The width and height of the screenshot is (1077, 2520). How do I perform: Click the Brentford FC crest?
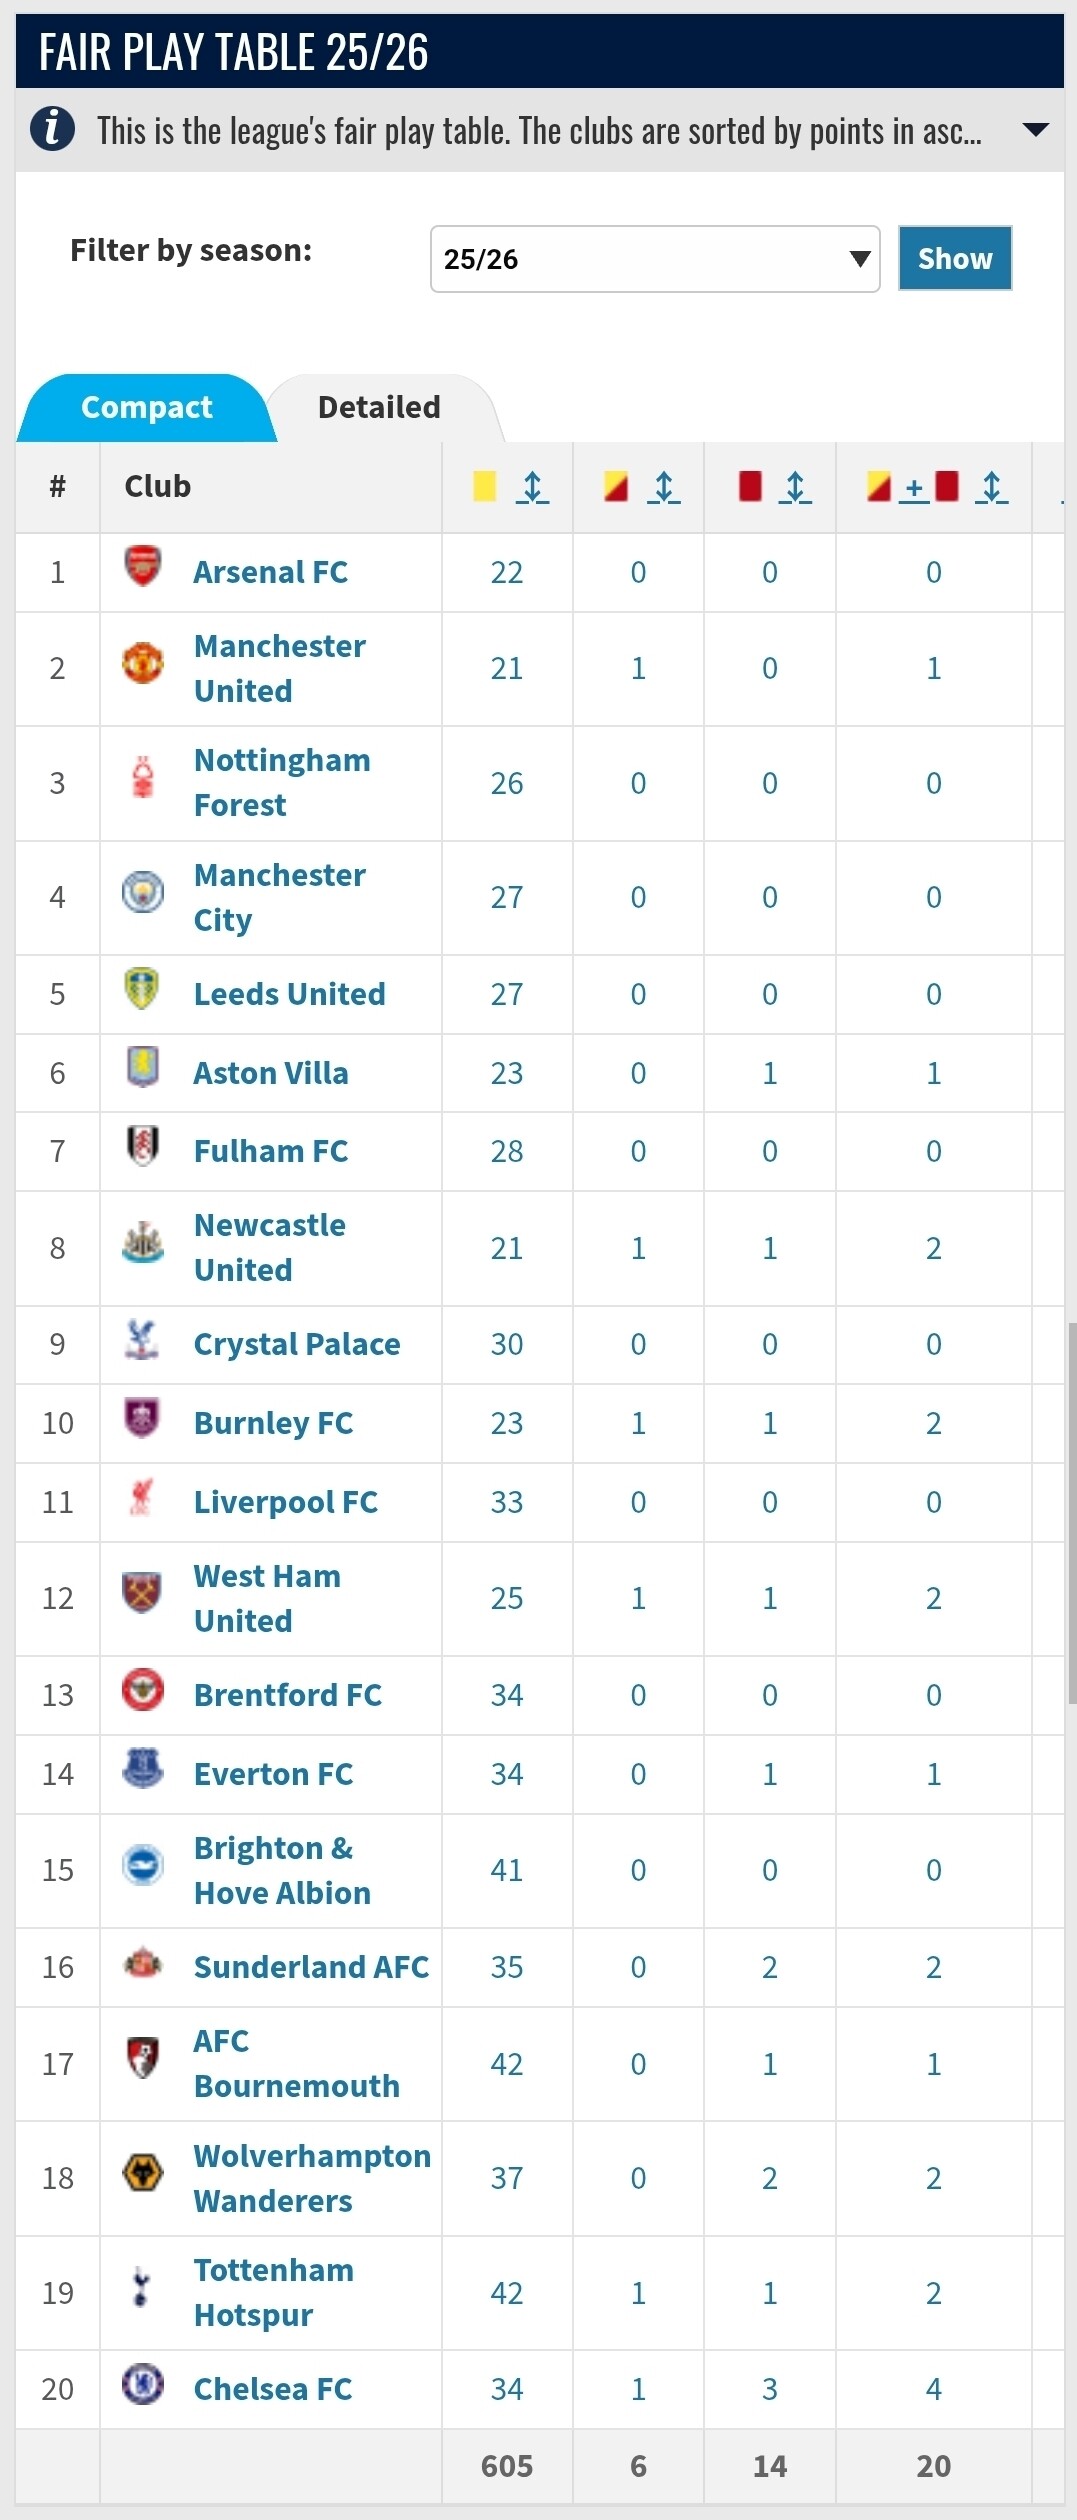[x=143, y=1691]
